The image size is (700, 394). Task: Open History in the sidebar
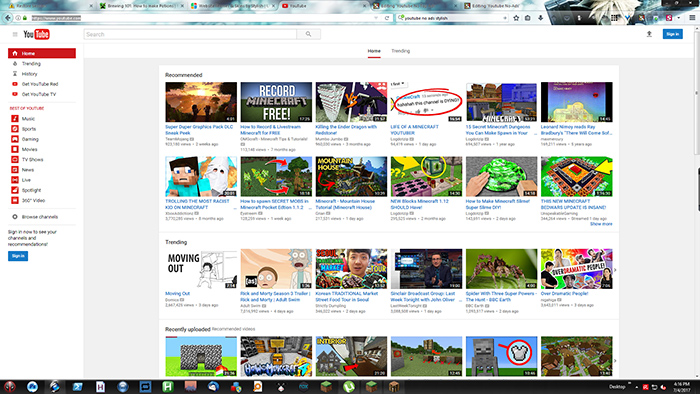pyautogui.click(x=29, y=74)
